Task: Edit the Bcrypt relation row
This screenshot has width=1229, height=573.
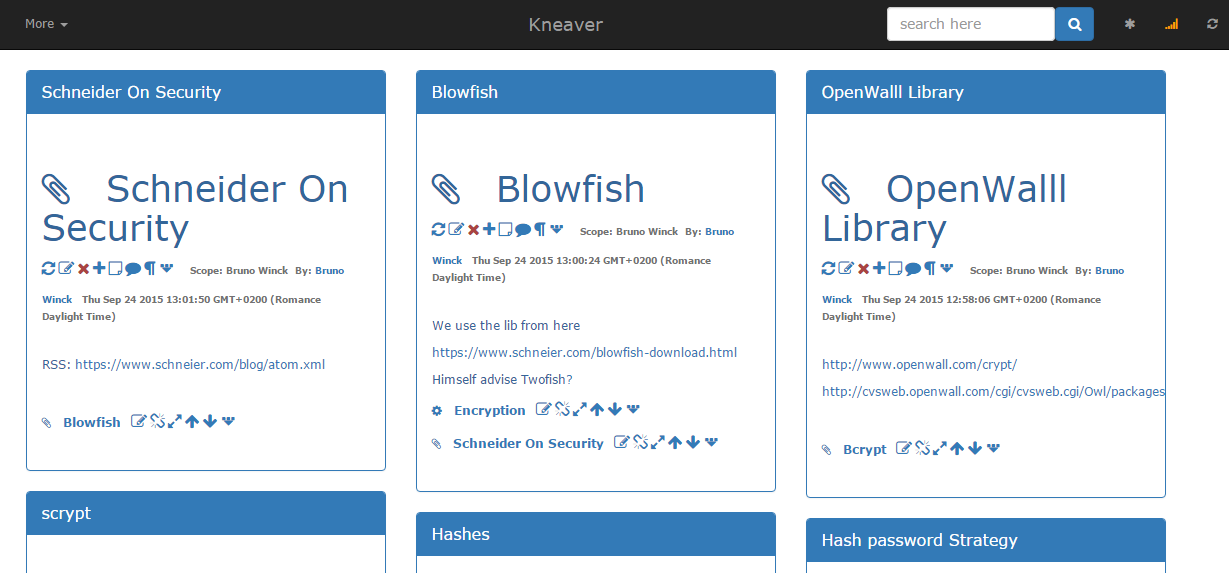Action: (x=904, y=448)
